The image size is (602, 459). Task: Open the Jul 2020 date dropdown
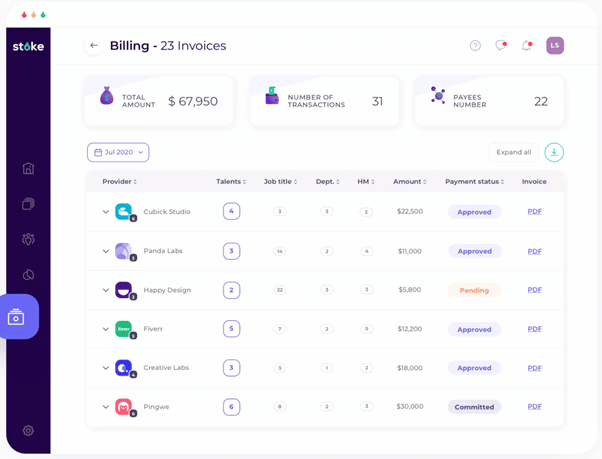pyautogui.click(x=118, y=152)
